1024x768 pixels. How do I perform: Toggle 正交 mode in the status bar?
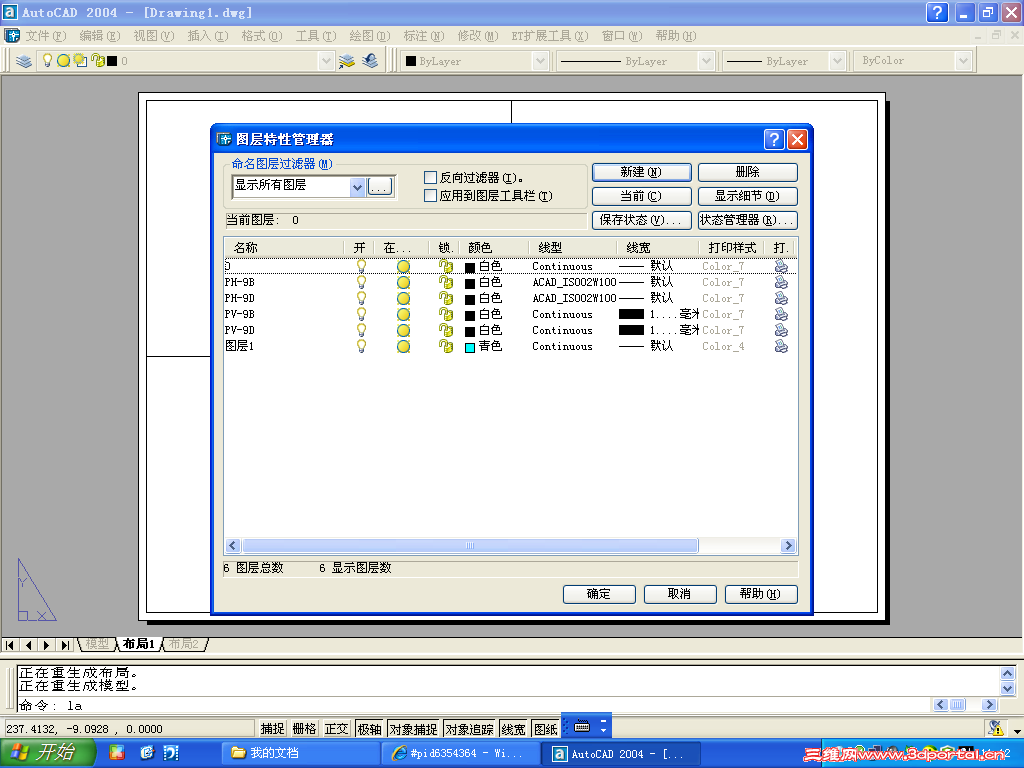pyautogui.click(x=337, y=729)
